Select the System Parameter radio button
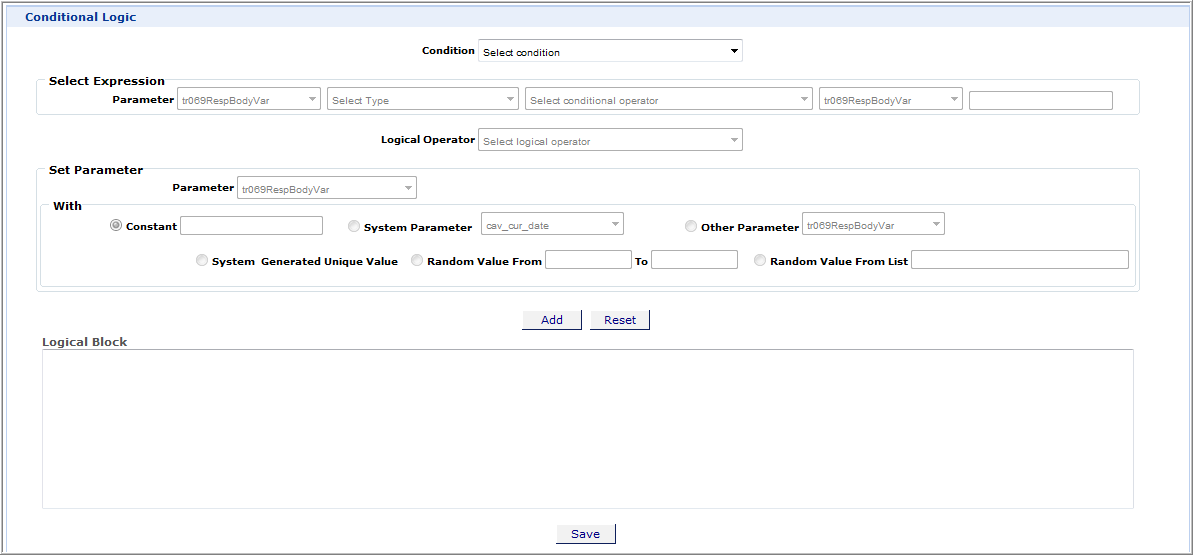Image resolution: width=1193 pixels, height=555 pixels. tap(354, 226)
